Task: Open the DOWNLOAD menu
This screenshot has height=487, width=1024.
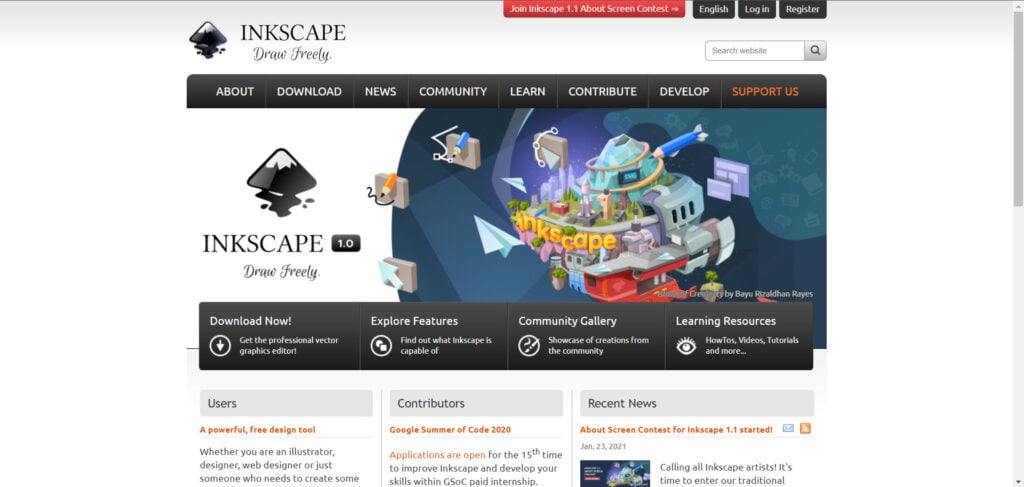Action: (x=309, y=91)
